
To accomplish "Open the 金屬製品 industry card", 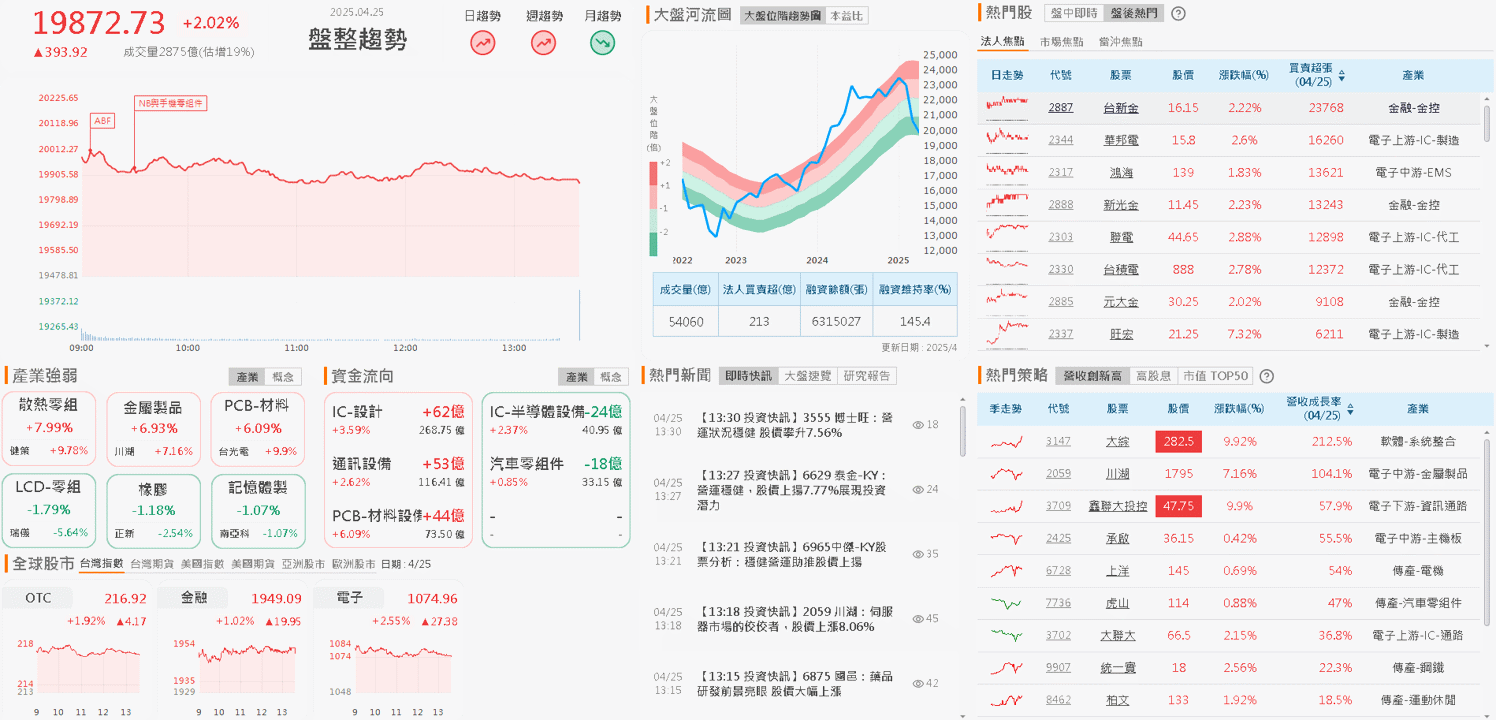I will click(x=153, y=428).
